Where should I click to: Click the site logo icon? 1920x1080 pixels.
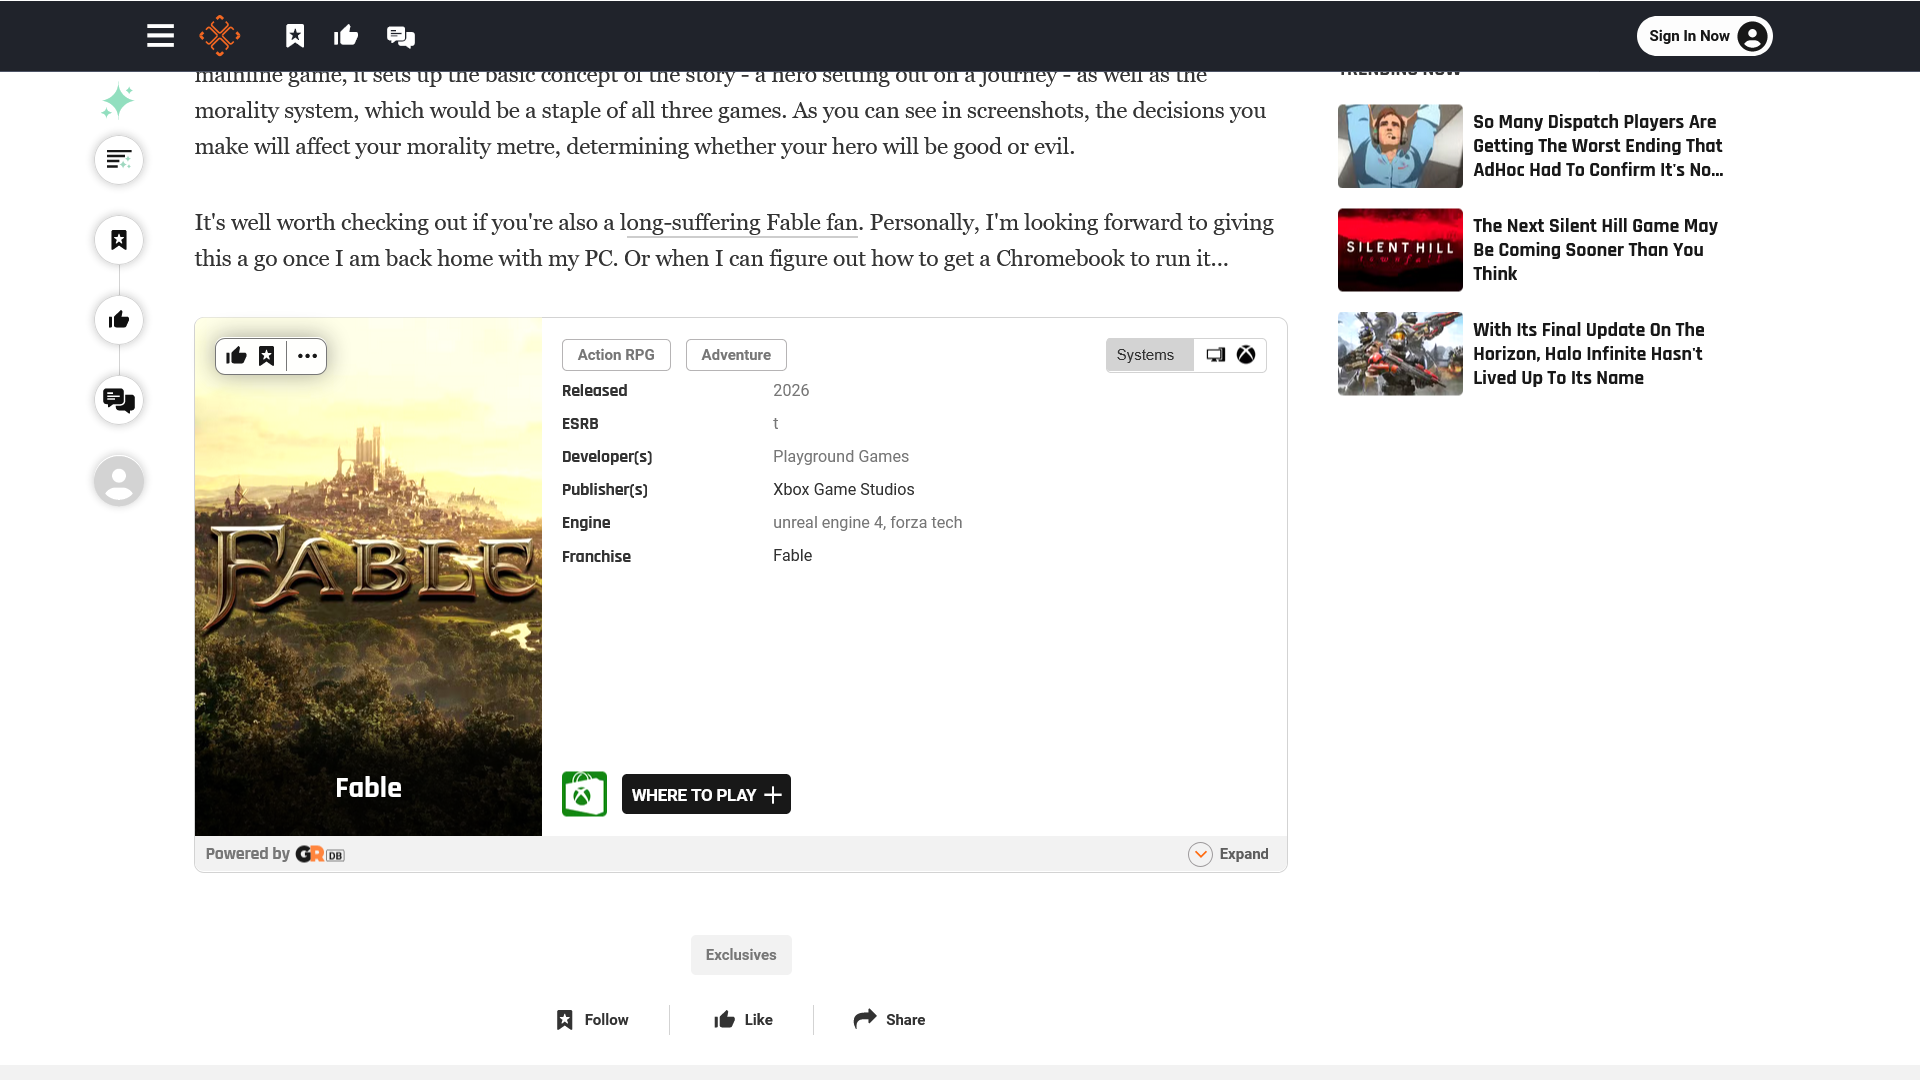(x=220, y=36)
